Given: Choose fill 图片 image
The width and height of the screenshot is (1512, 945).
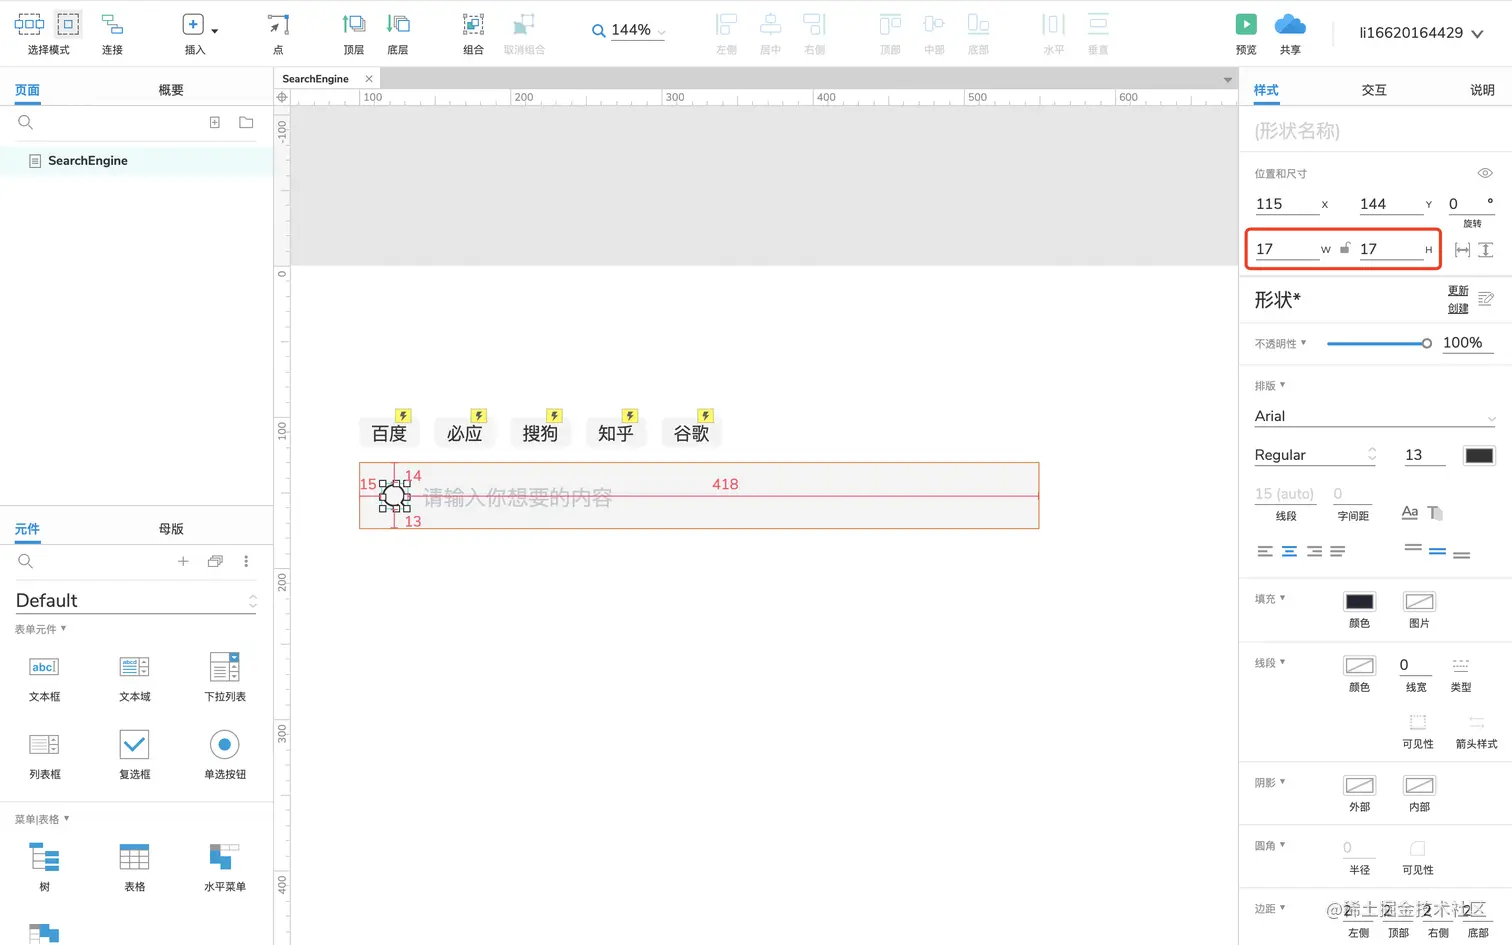Looking at the screenshot, I should (x=1419, y=601).
